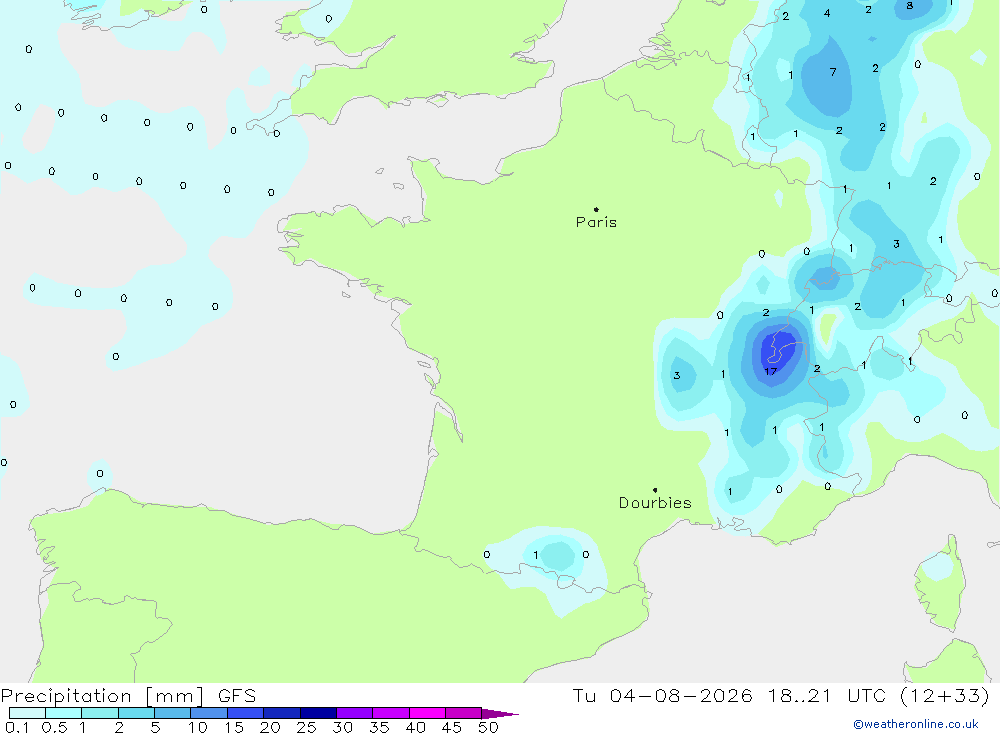Image resolution: width=1000 pixels, height=733 pixels.
Task: Select the 40 mm legend color swatch
Action: (x=427, y=713)
